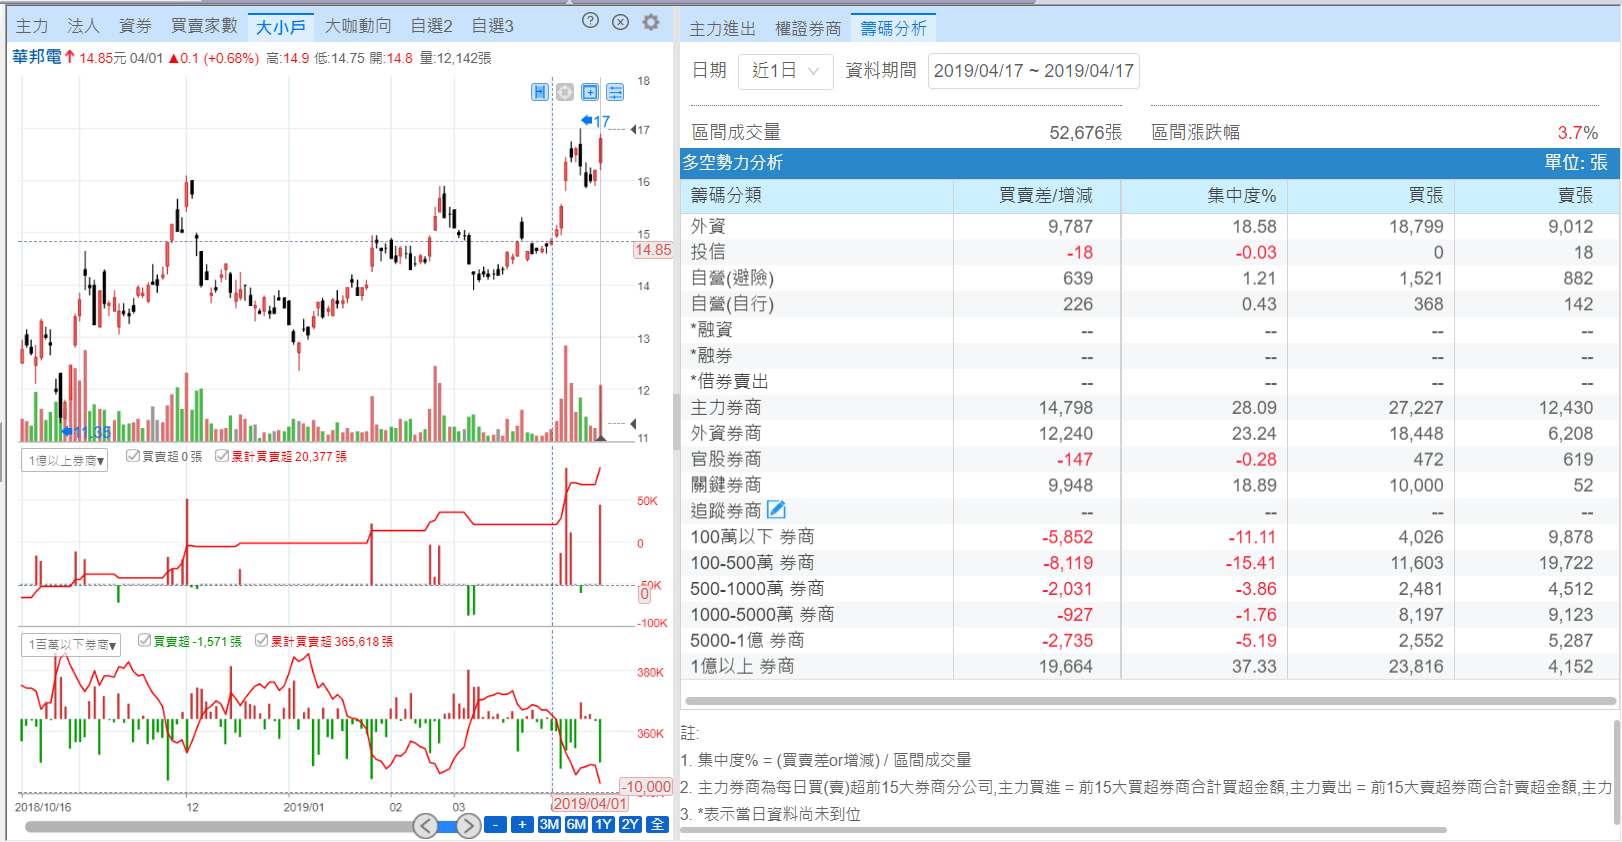Open the 1億以上券商 dropdown
The width and height of the screenshot is (1622, 842).
(x=65, y=461)
